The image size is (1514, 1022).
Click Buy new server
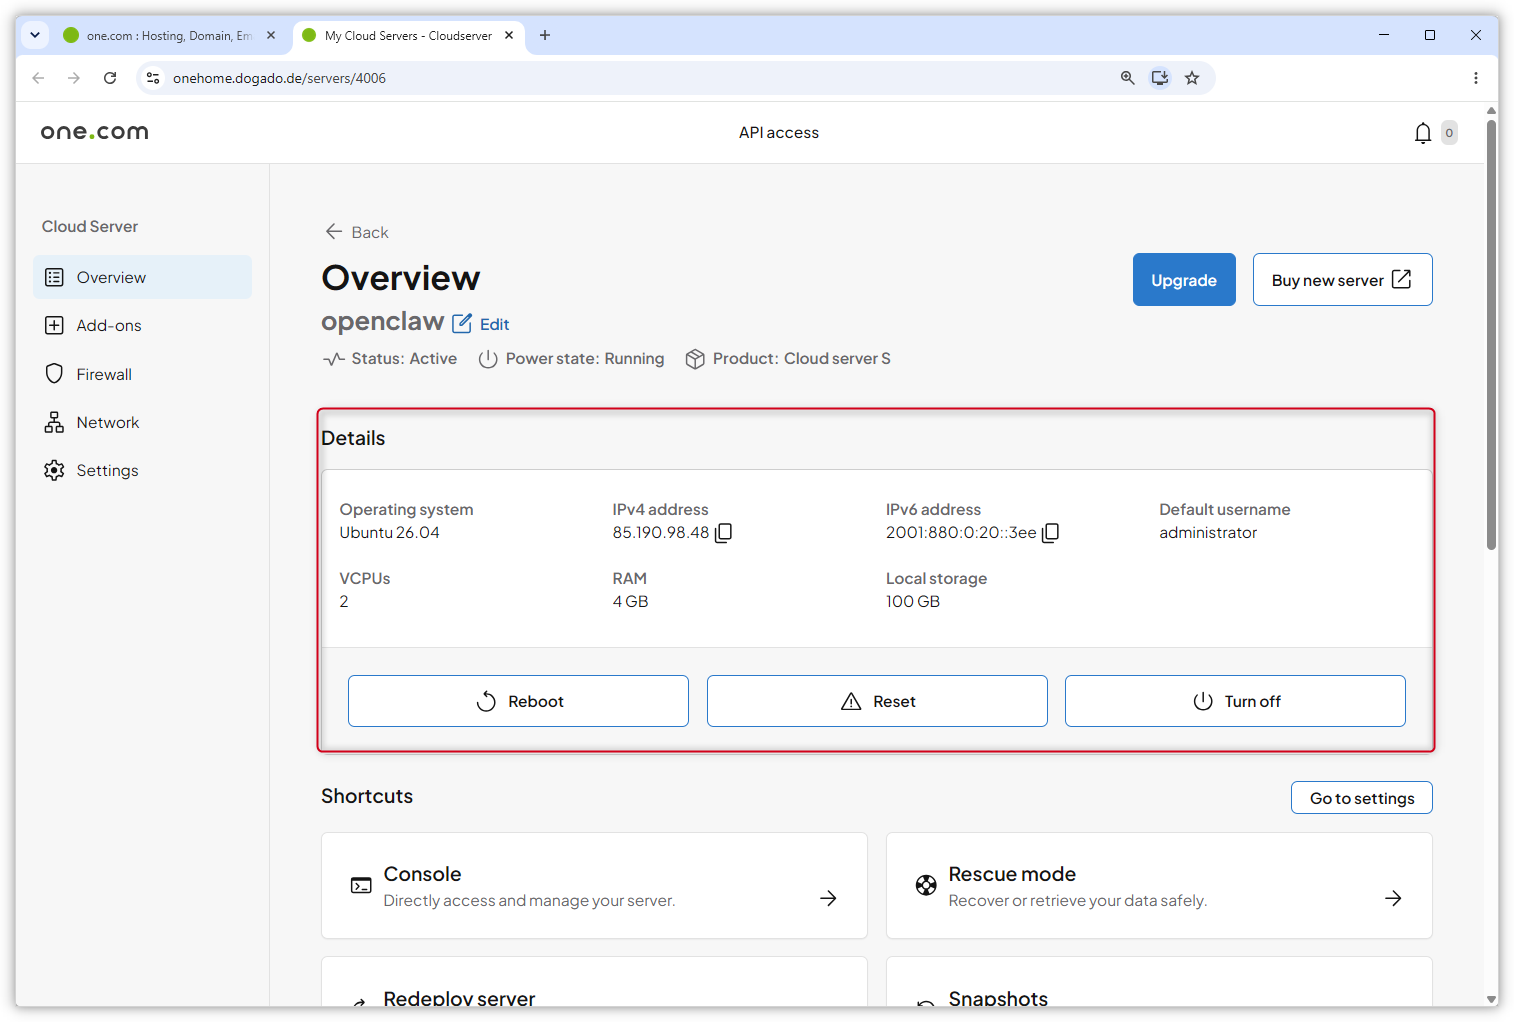[1342, 280]
